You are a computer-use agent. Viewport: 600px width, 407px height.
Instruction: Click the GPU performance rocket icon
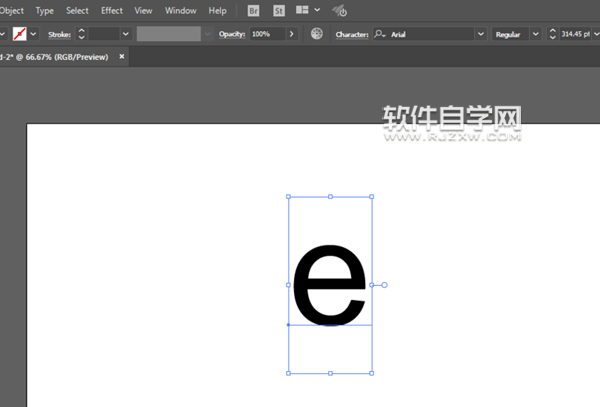click(339, 11)
